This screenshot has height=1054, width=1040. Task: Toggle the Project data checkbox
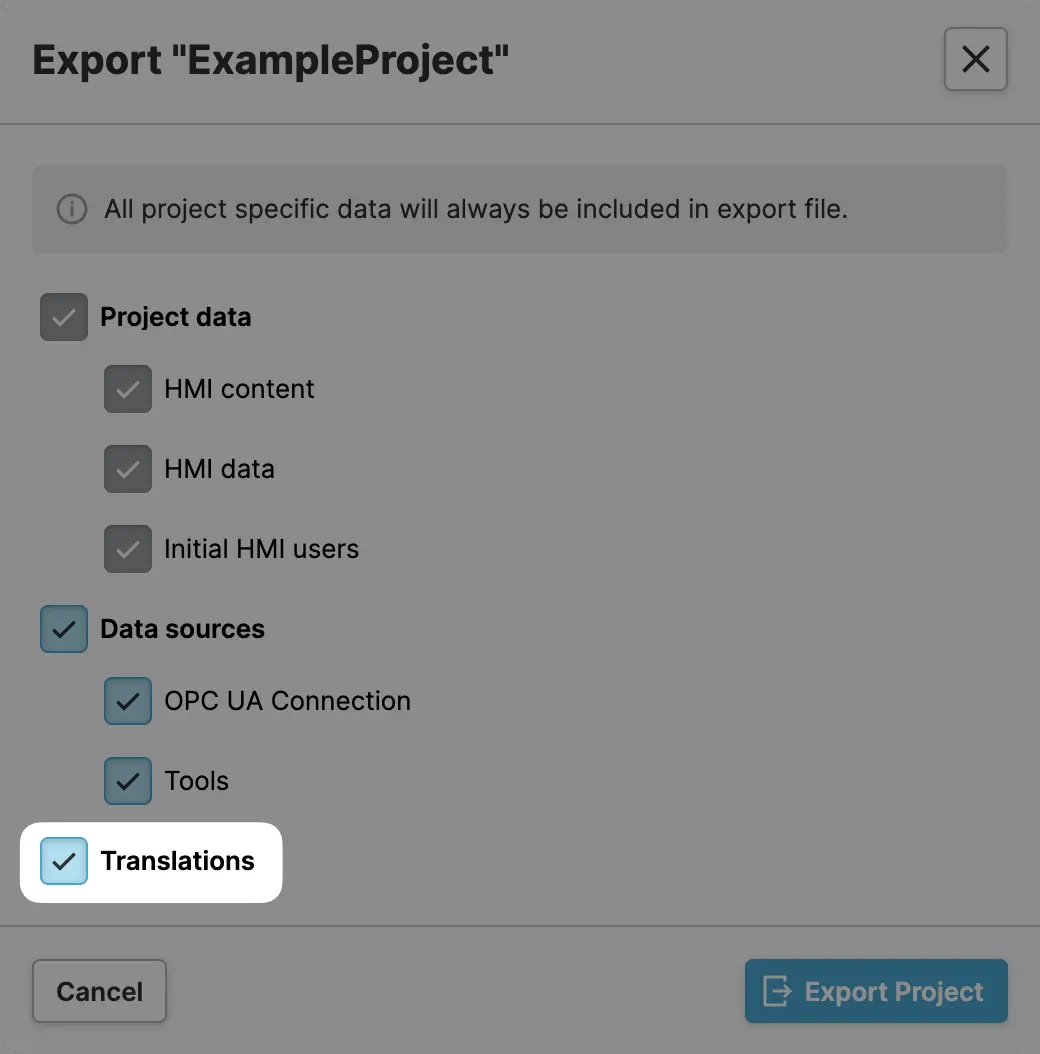[x=64, y=317]
